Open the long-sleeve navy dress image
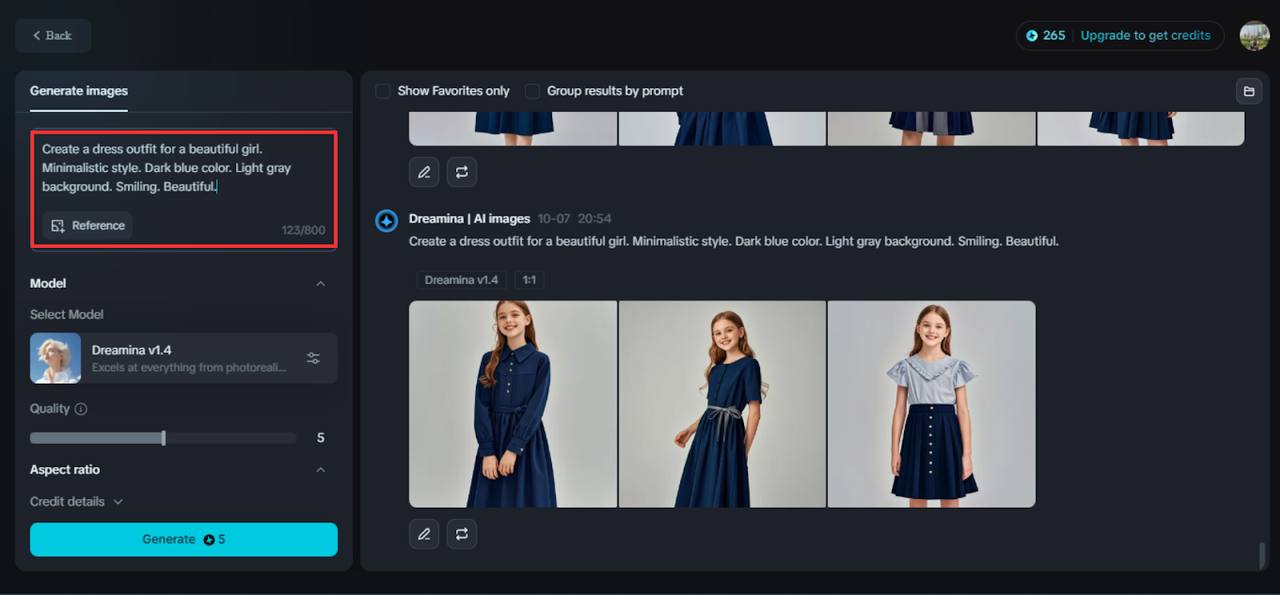 [x=513, y=404]
